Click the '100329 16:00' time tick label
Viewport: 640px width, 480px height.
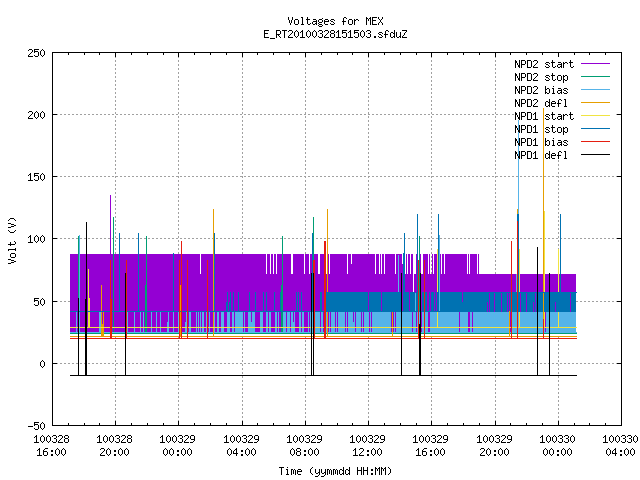pyautogui.click(x=431, y=446)
